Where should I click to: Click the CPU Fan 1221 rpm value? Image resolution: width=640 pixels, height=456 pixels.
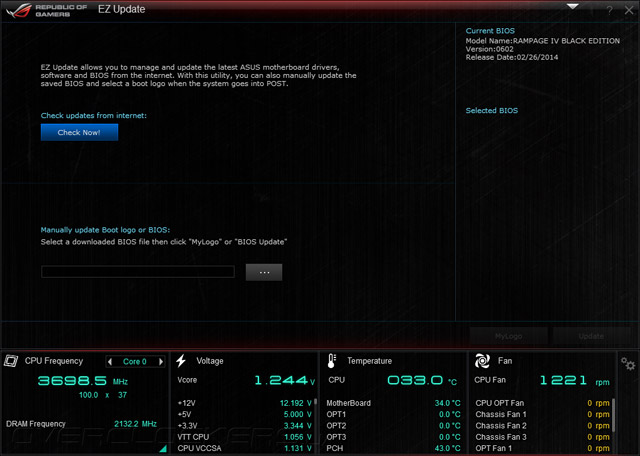pyautogui.click(x=574, y=380)
